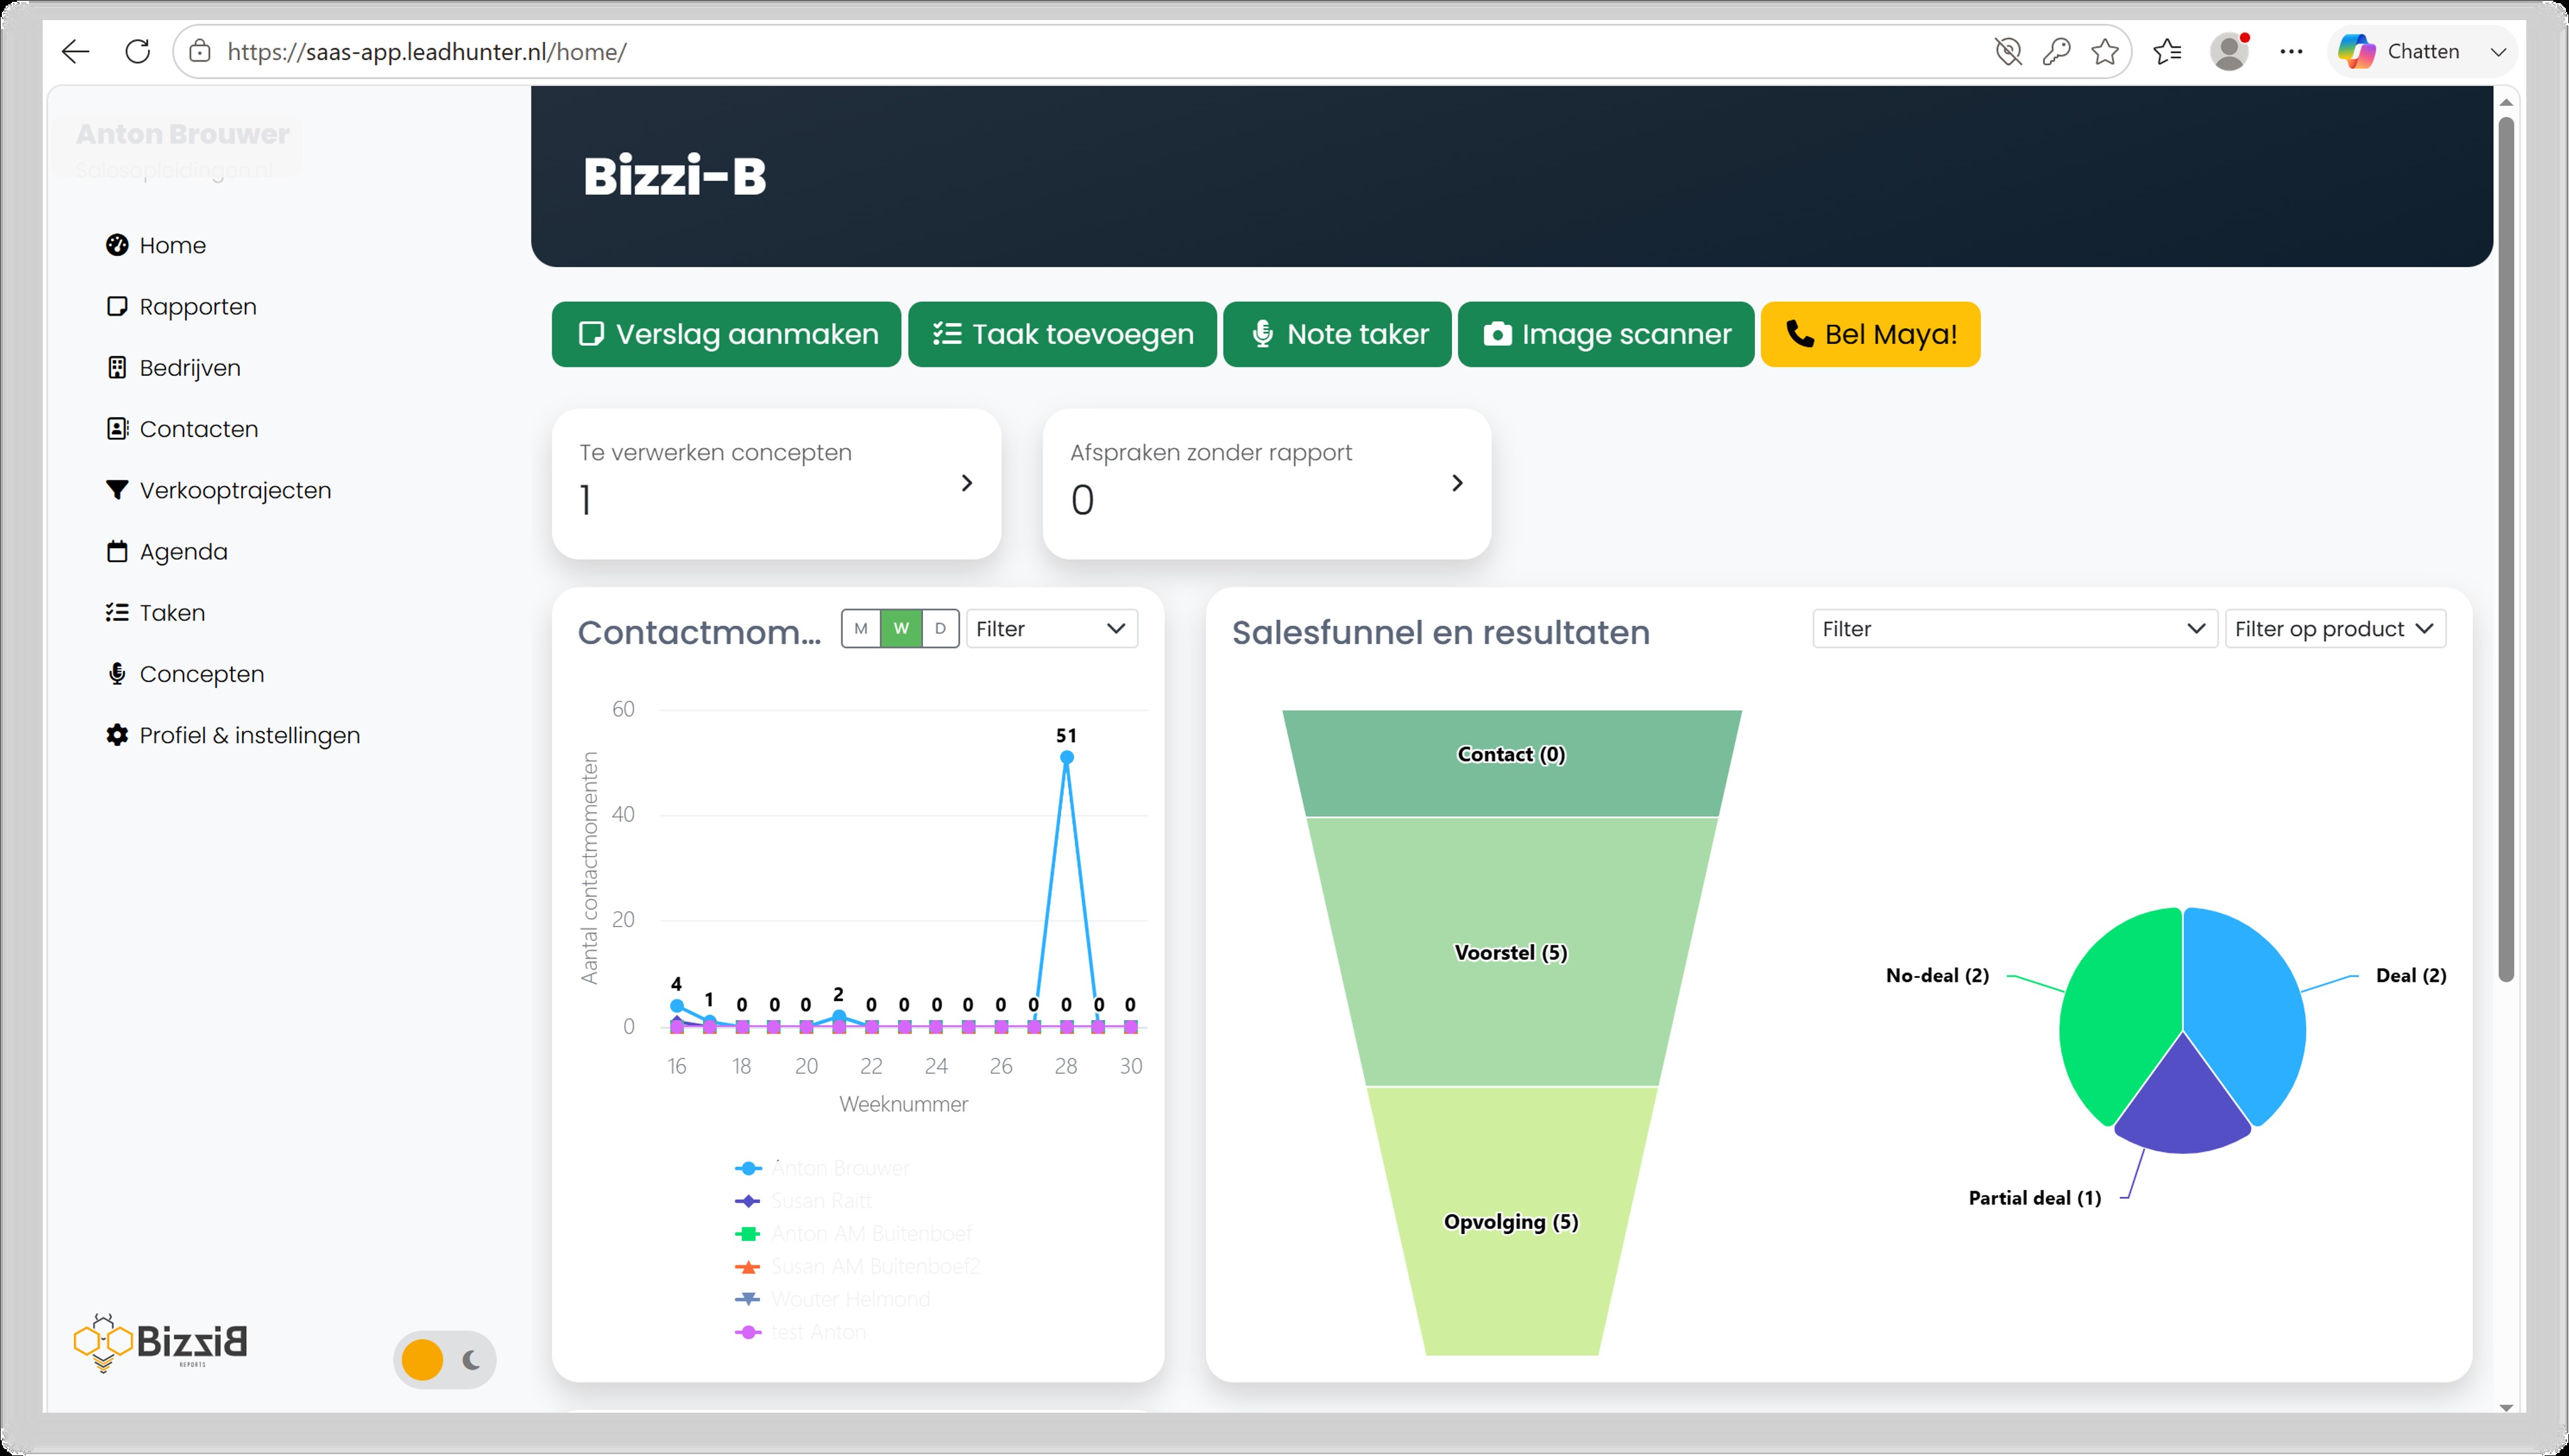Toggle the Susan Raitt series in the legend
Image resolution: width=2569 pixels, height=1456 pixels.
(803, 1201)
